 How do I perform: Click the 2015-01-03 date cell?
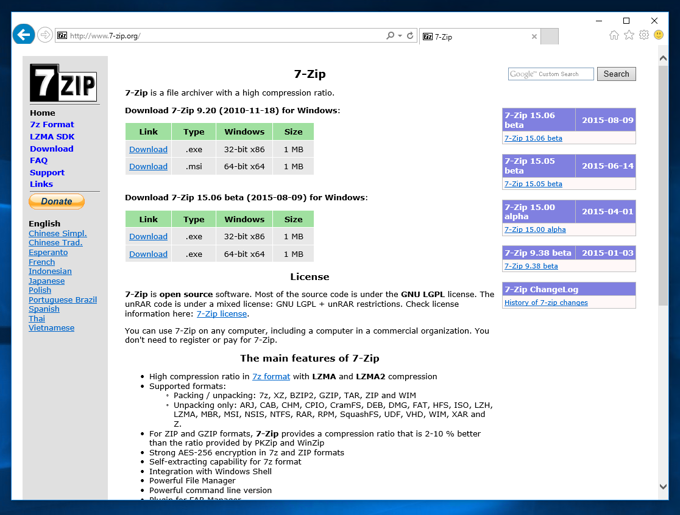click(608, 253)
